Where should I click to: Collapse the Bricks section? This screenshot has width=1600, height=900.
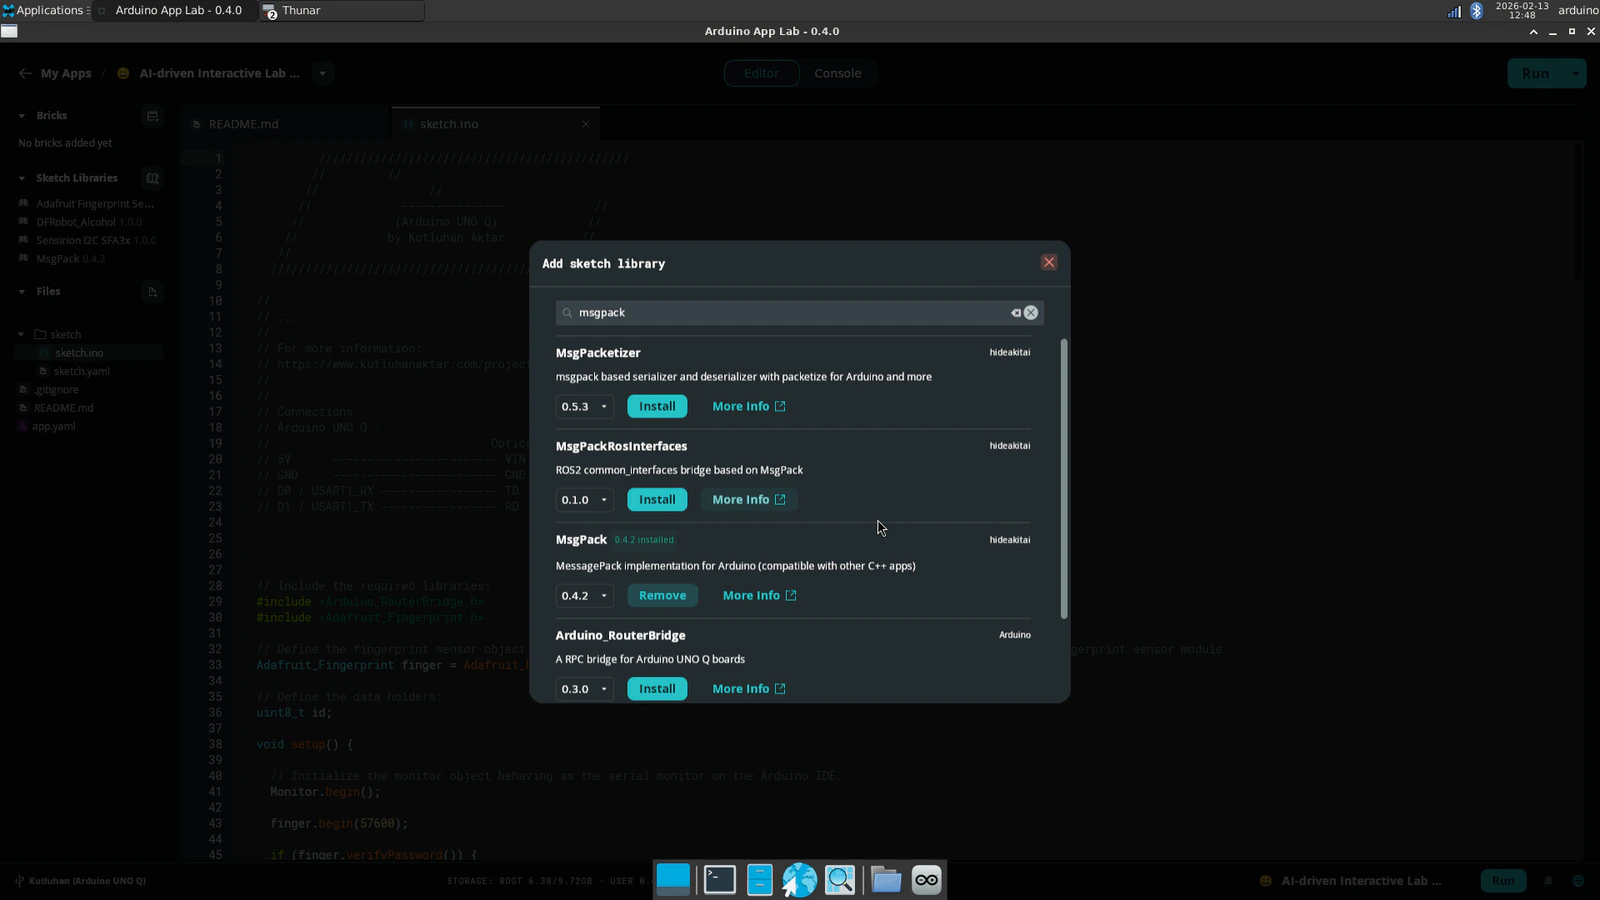point(22,116)
